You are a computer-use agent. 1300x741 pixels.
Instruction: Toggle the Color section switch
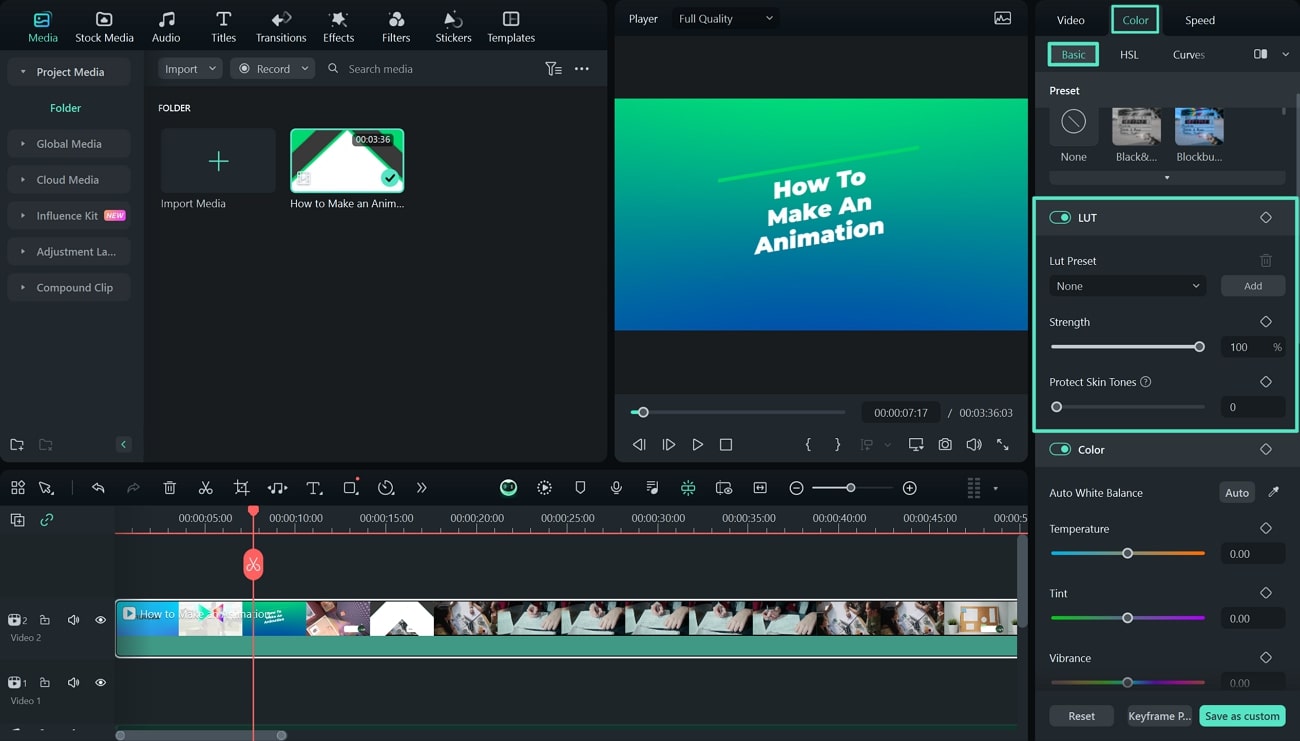[1060, 449]
